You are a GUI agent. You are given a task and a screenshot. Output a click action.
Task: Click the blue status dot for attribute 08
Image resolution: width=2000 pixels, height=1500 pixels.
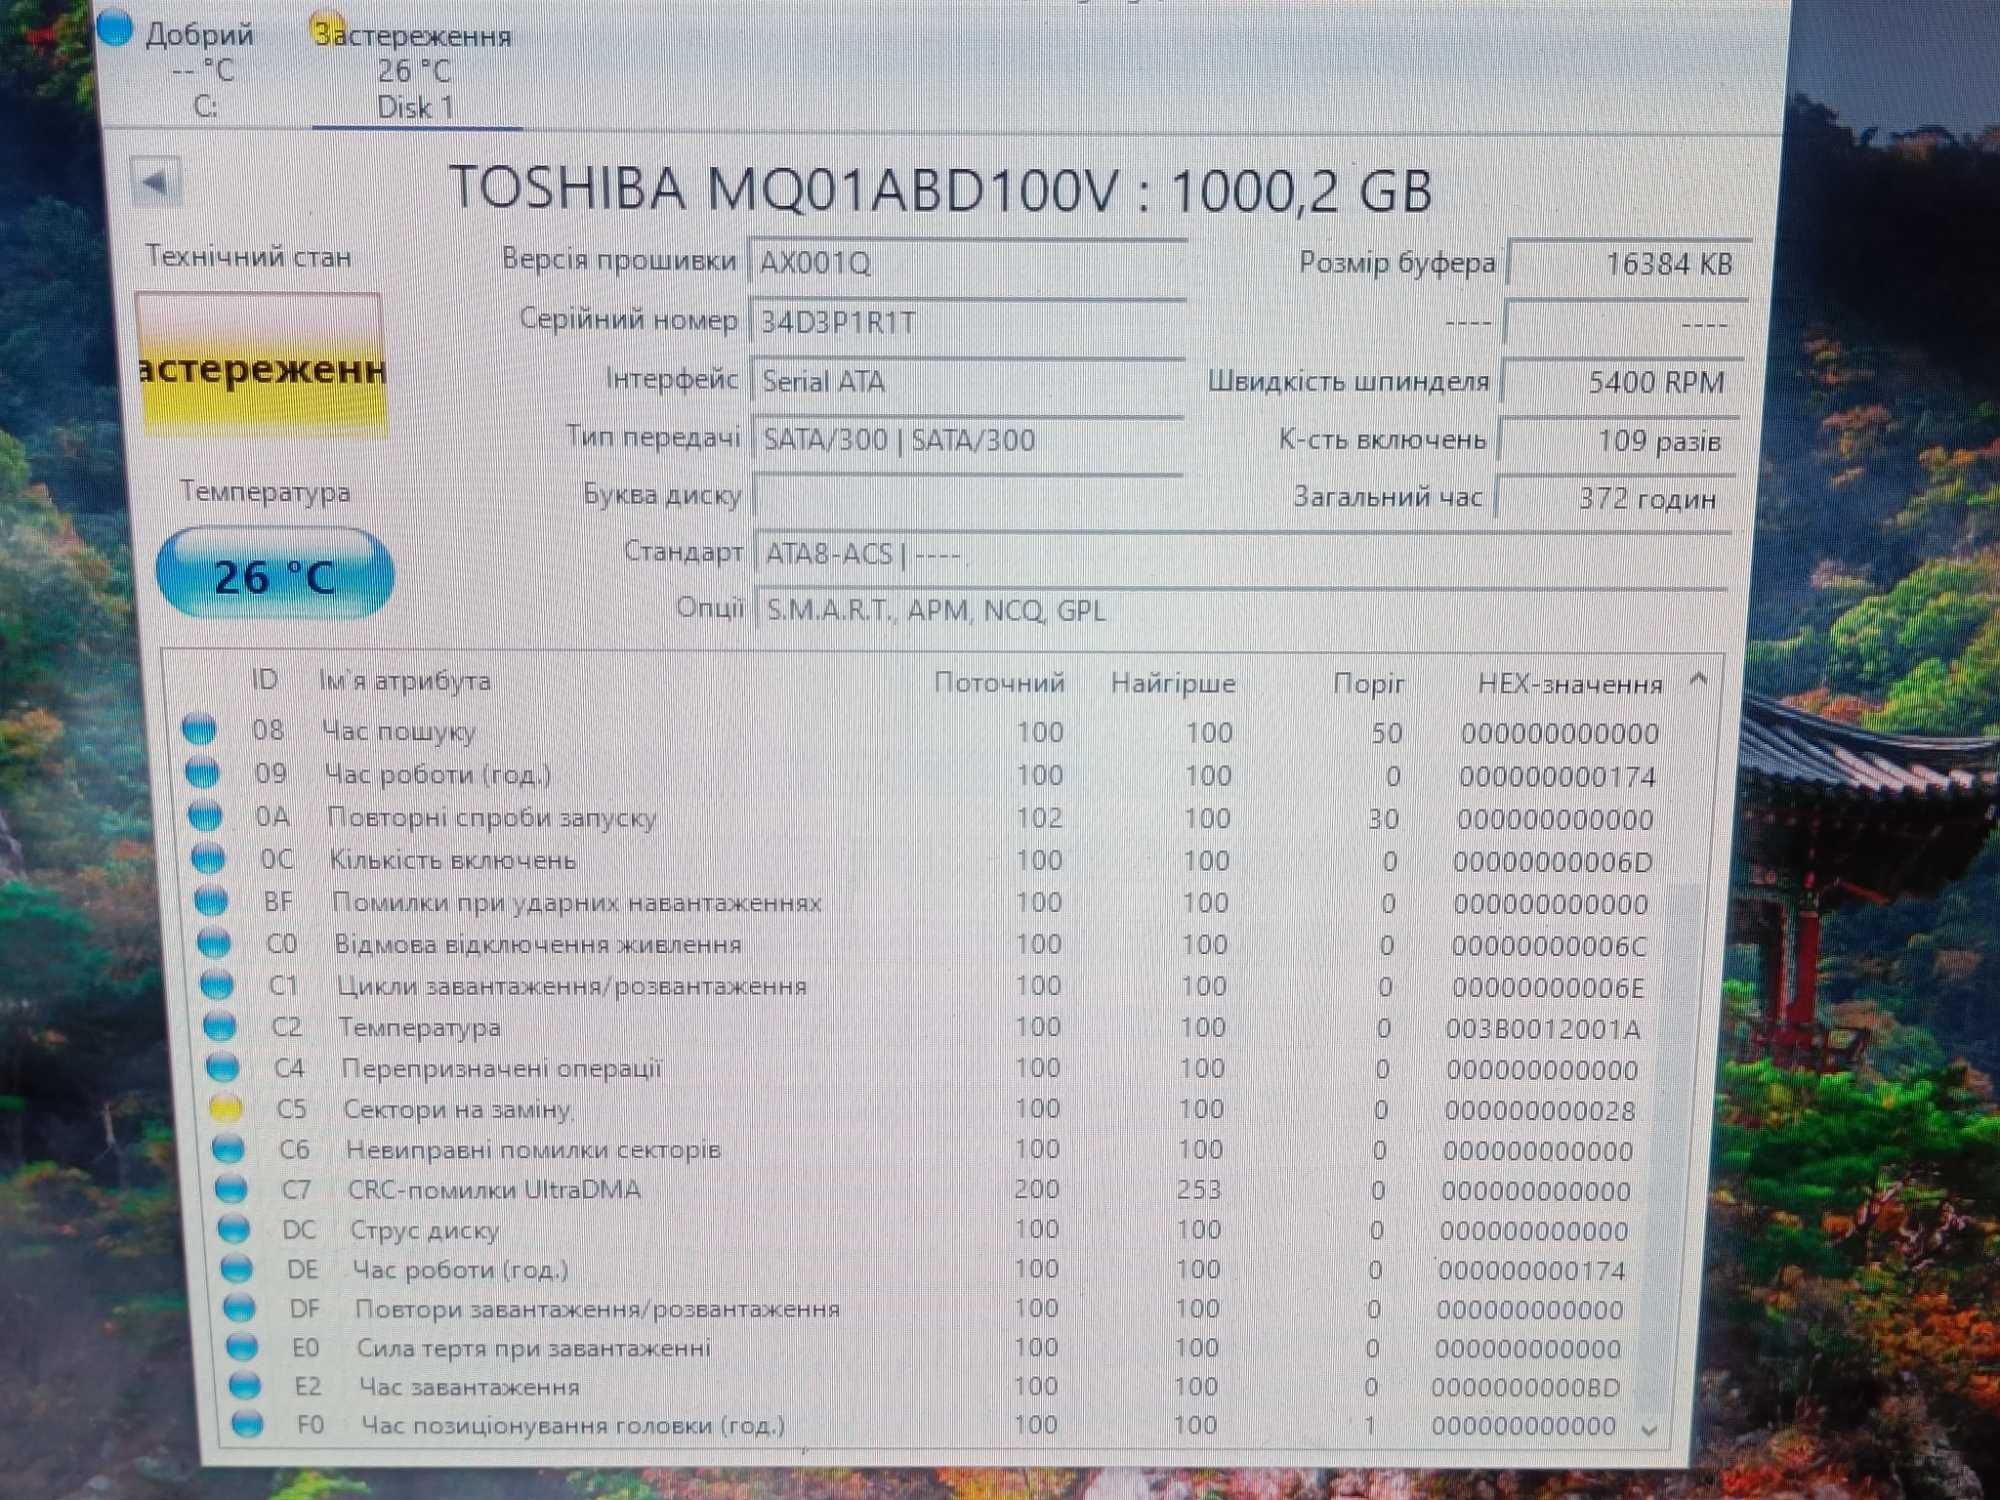[x=200, y=730]
